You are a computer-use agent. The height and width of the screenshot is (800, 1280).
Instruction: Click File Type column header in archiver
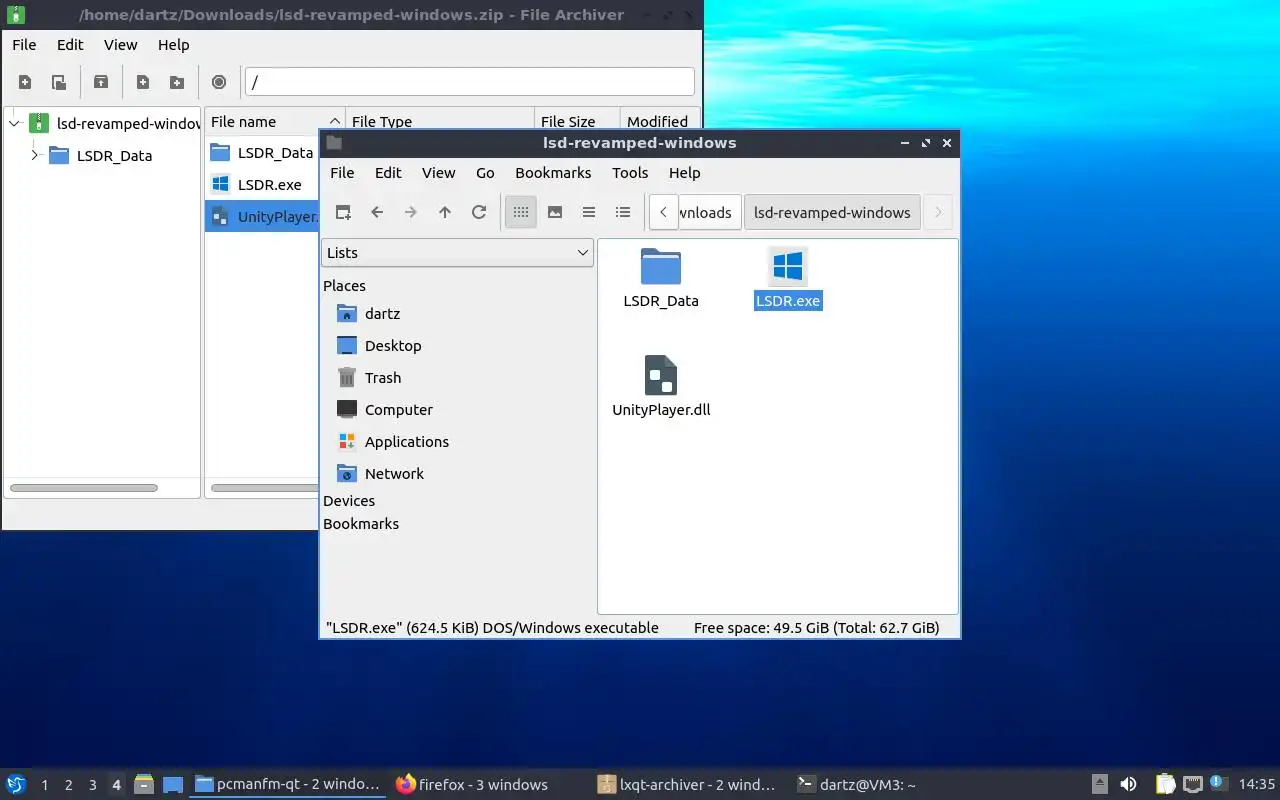click(439, 121)
